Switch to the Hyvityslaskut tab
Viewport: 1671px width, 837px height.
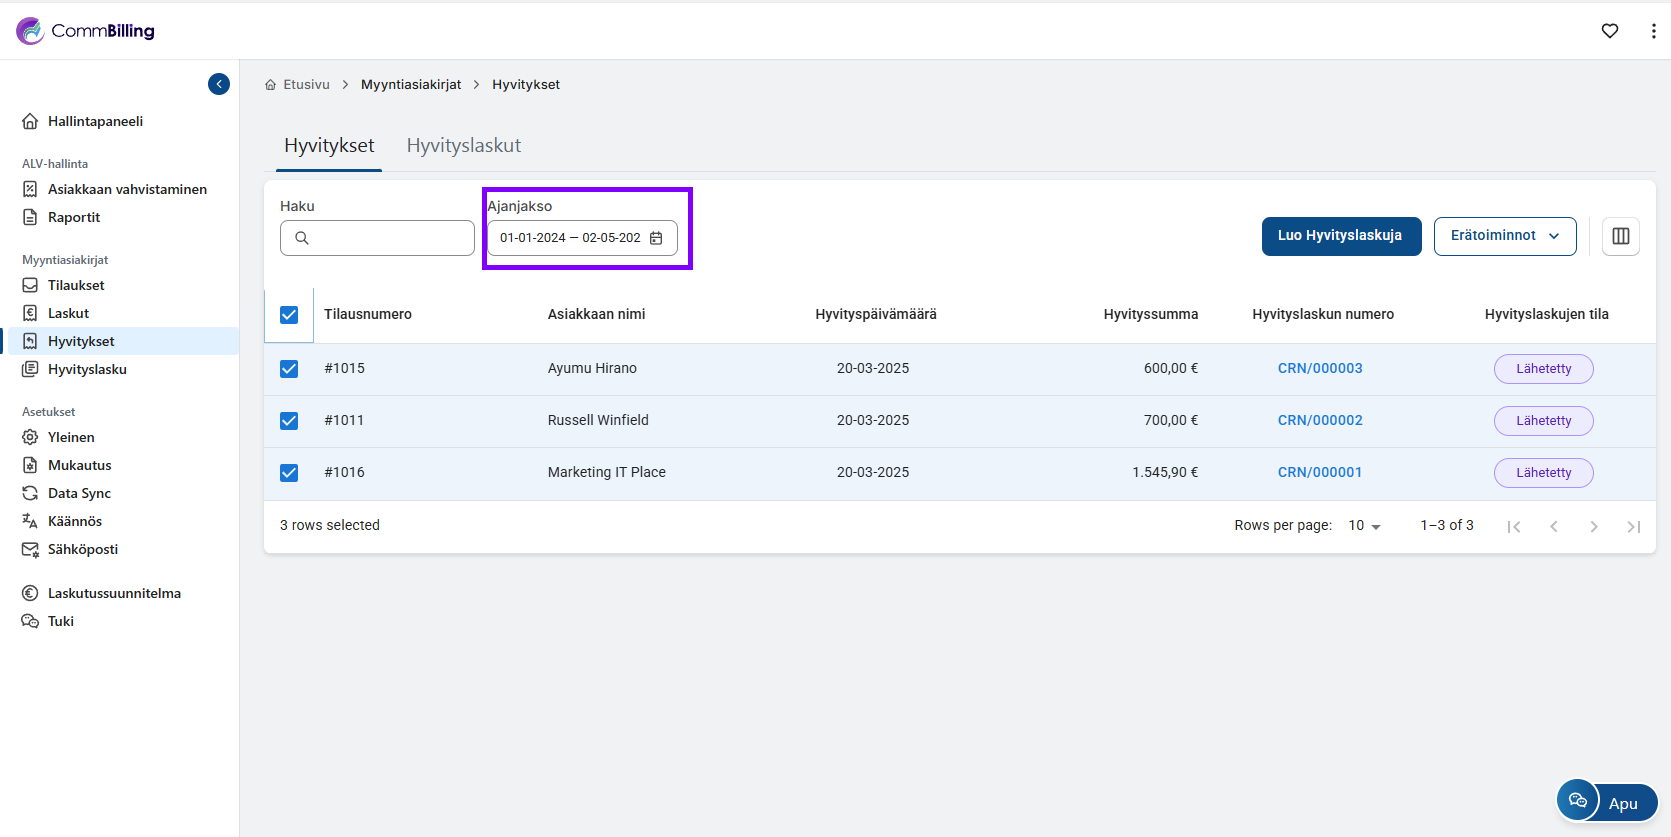(463, 146)
